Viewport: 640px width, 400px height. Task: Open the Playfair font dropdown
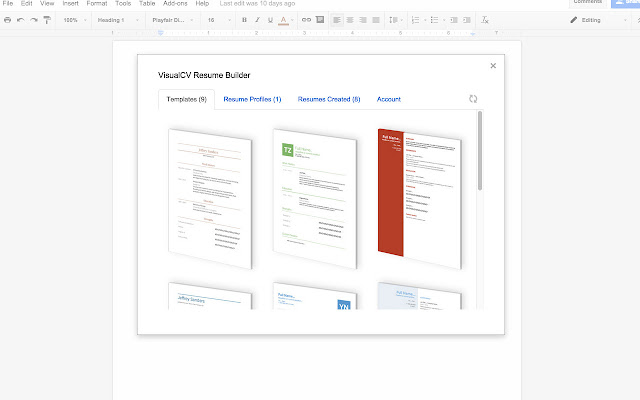pos(173,20)
